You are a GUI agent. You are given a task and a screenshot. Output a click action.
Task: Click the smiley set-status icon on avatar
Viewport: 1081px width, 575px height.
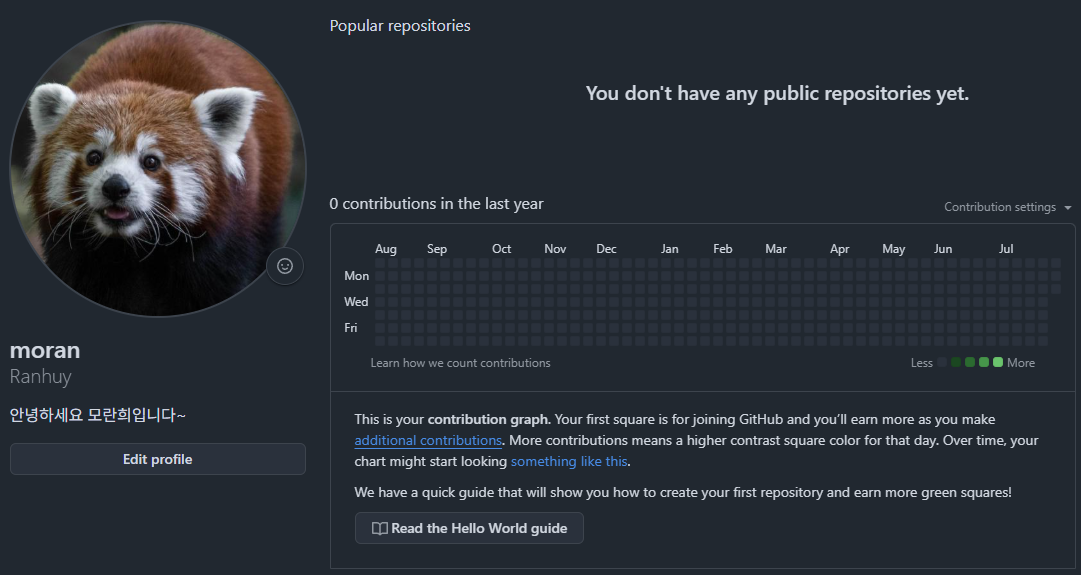coord(285,266)
